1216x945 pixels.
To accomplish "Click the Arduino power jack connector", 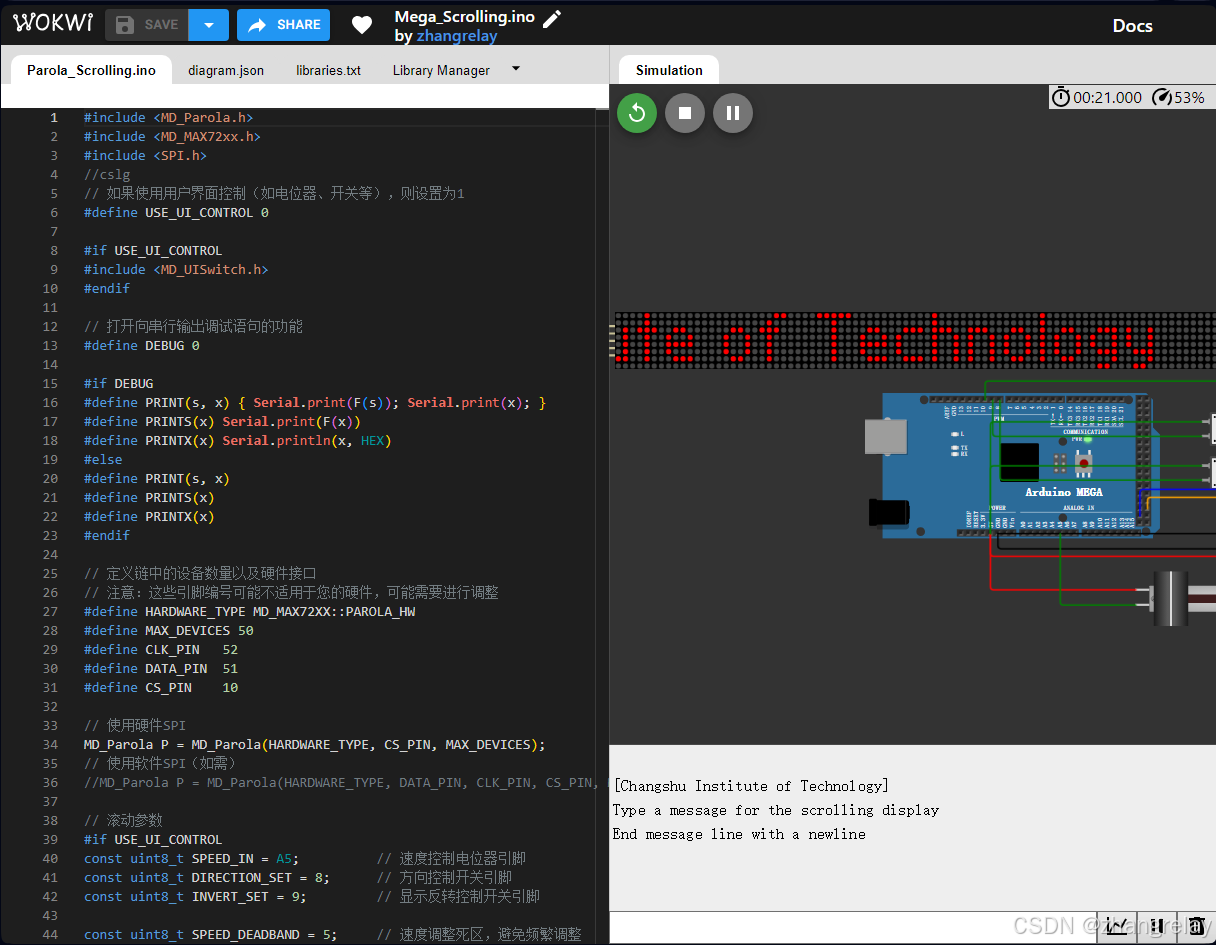I will point(891,512).
